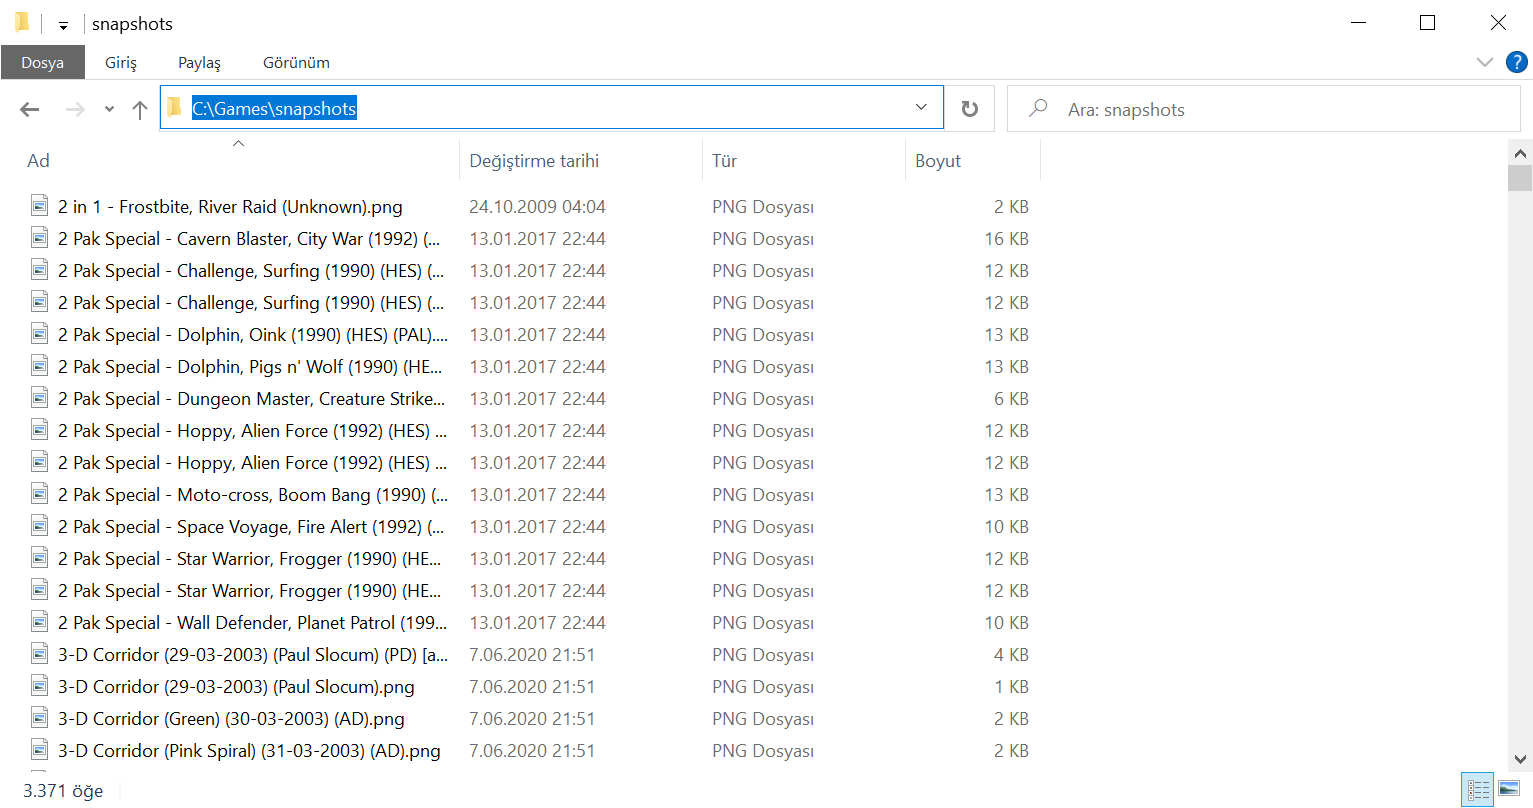Open the Paylaş ribbon tab
This screenshot has height=808, width=1533.
tap(199, 62)
